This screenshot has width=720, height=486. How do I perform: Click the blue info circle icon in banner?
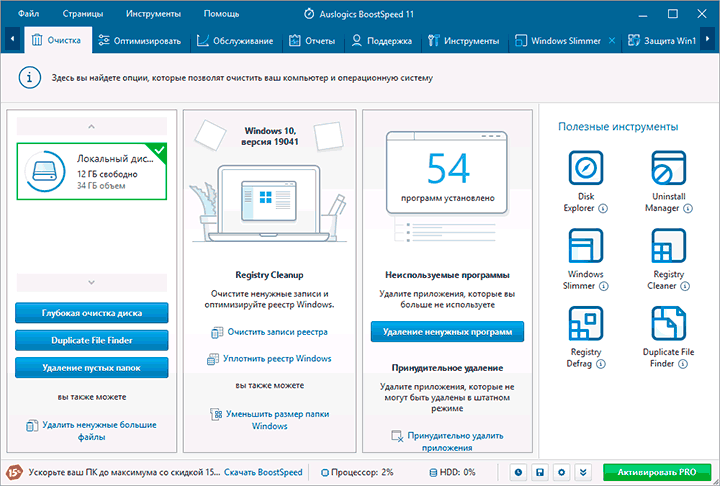pos(30,78)
